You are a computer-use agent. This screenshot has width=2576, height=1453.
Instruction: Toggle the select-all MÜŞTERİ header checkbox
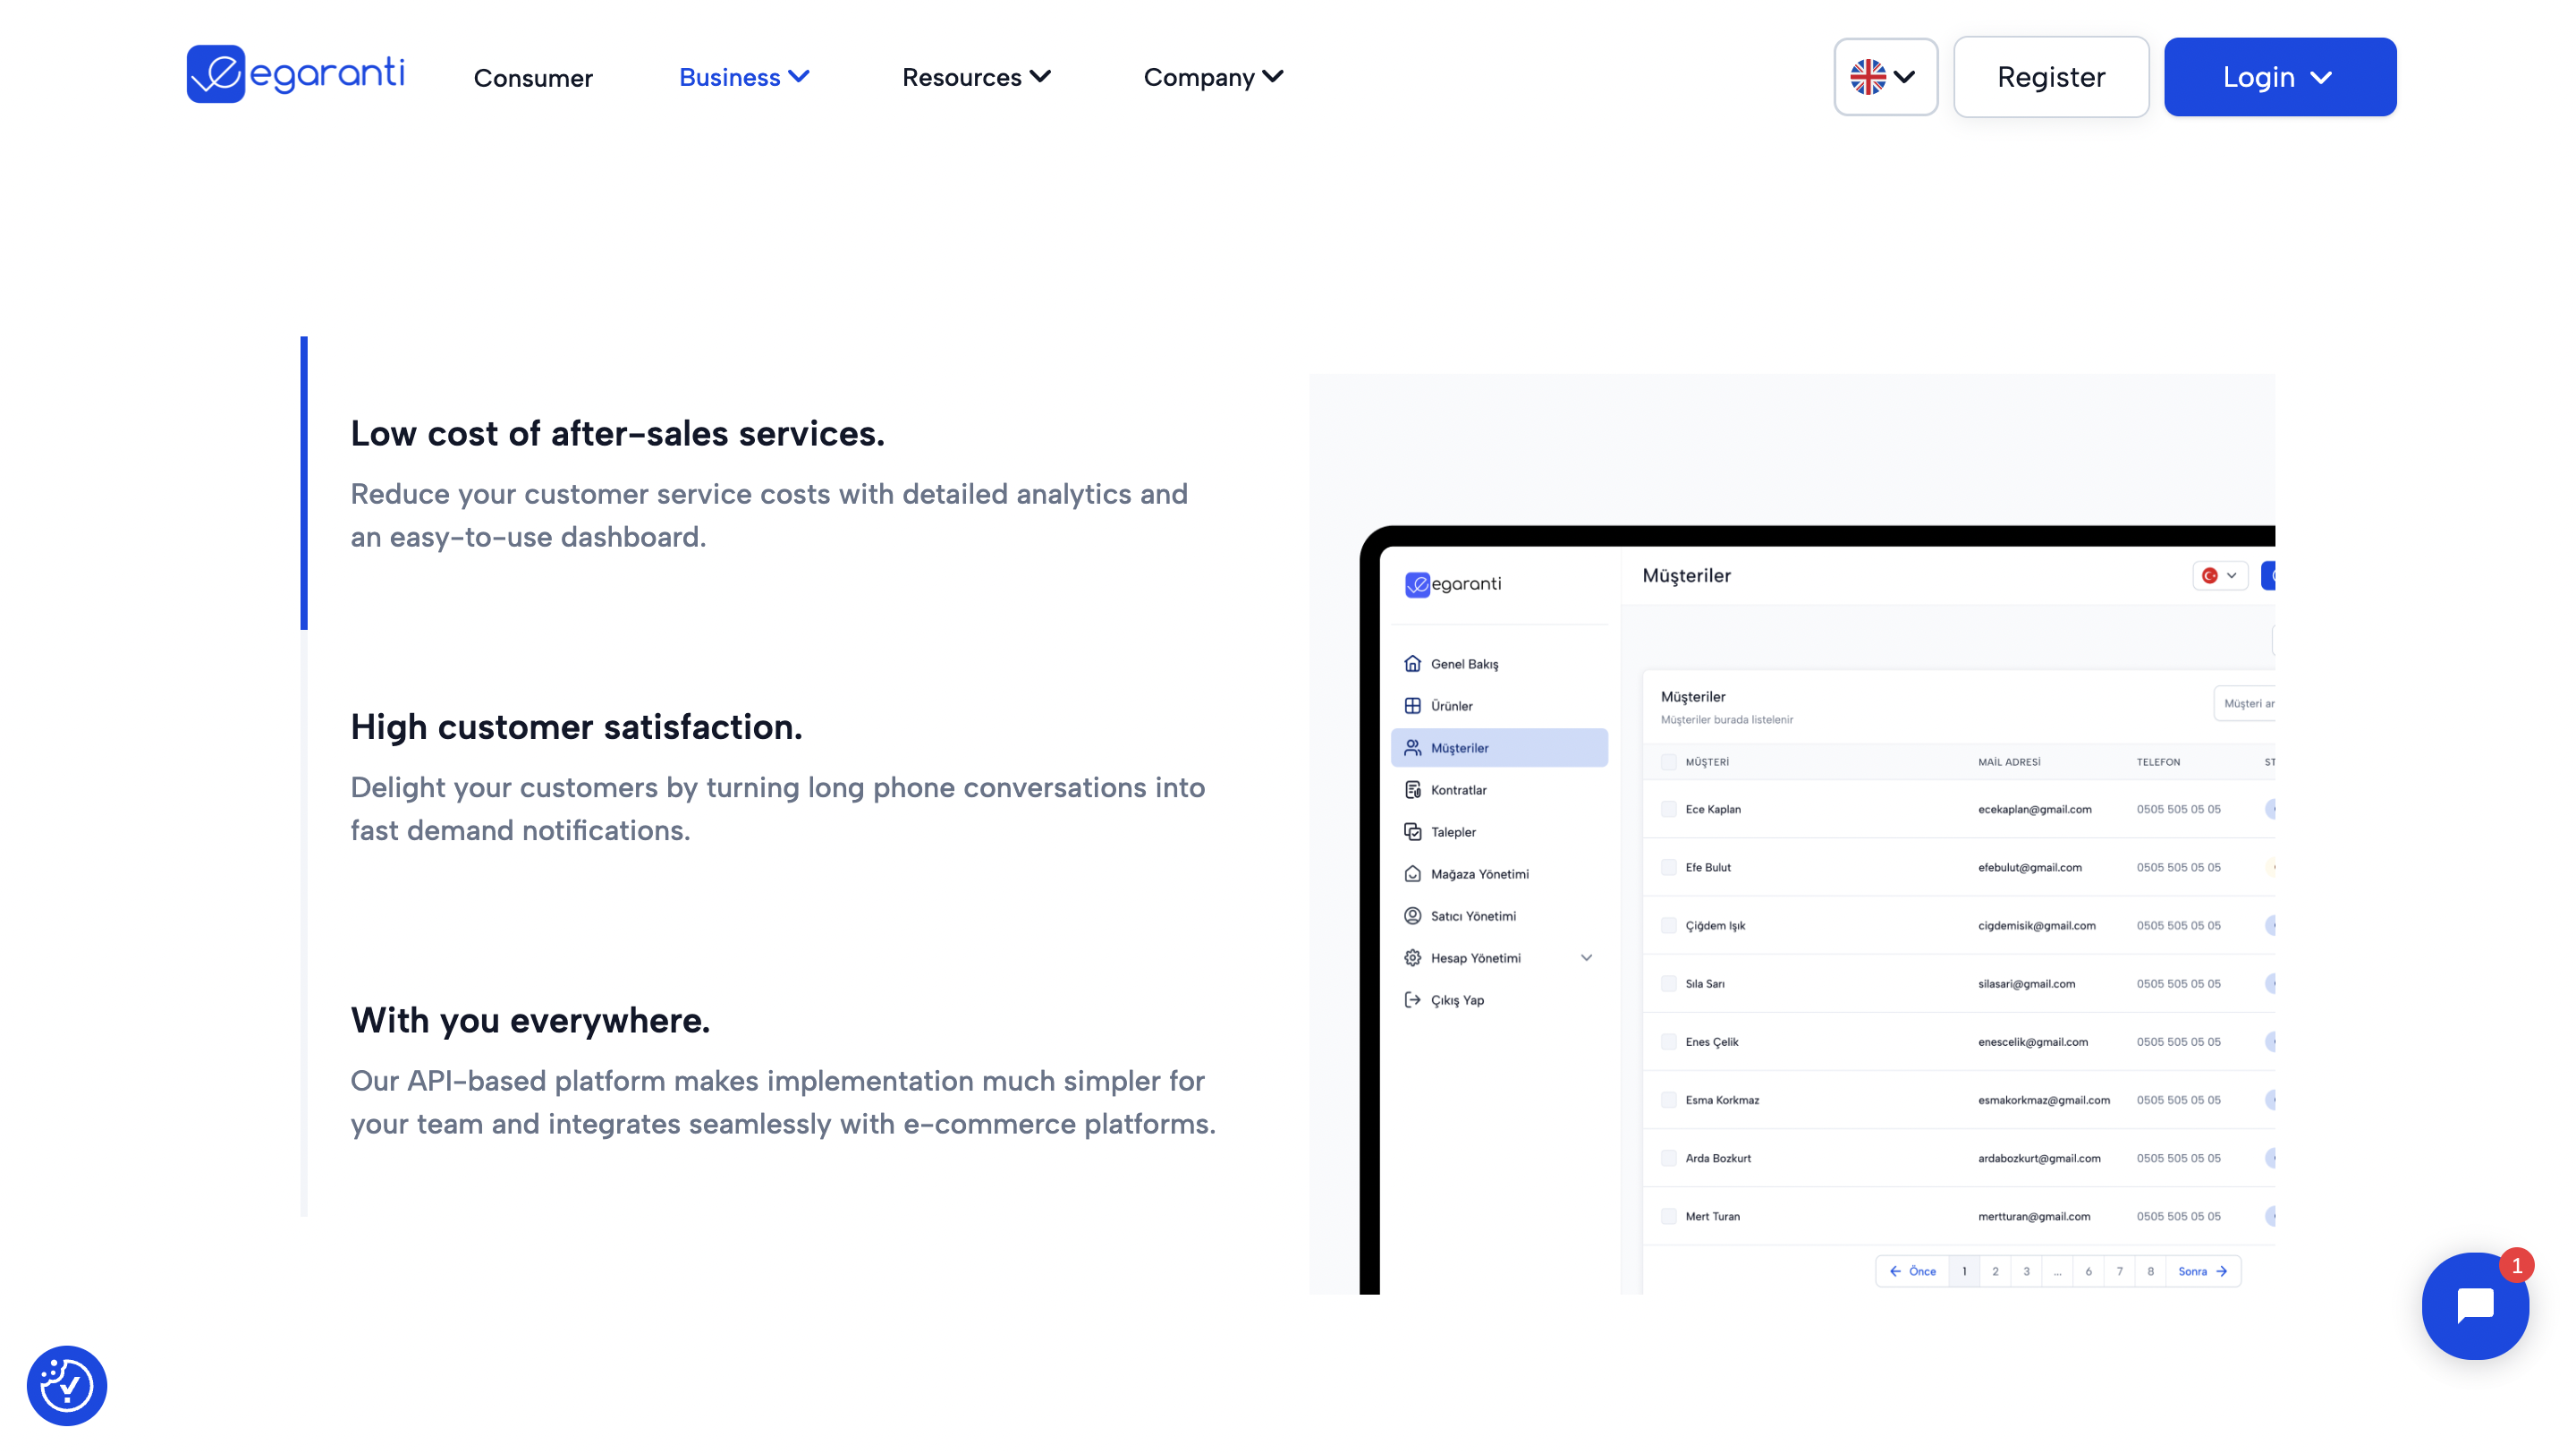coord(1668,762)
